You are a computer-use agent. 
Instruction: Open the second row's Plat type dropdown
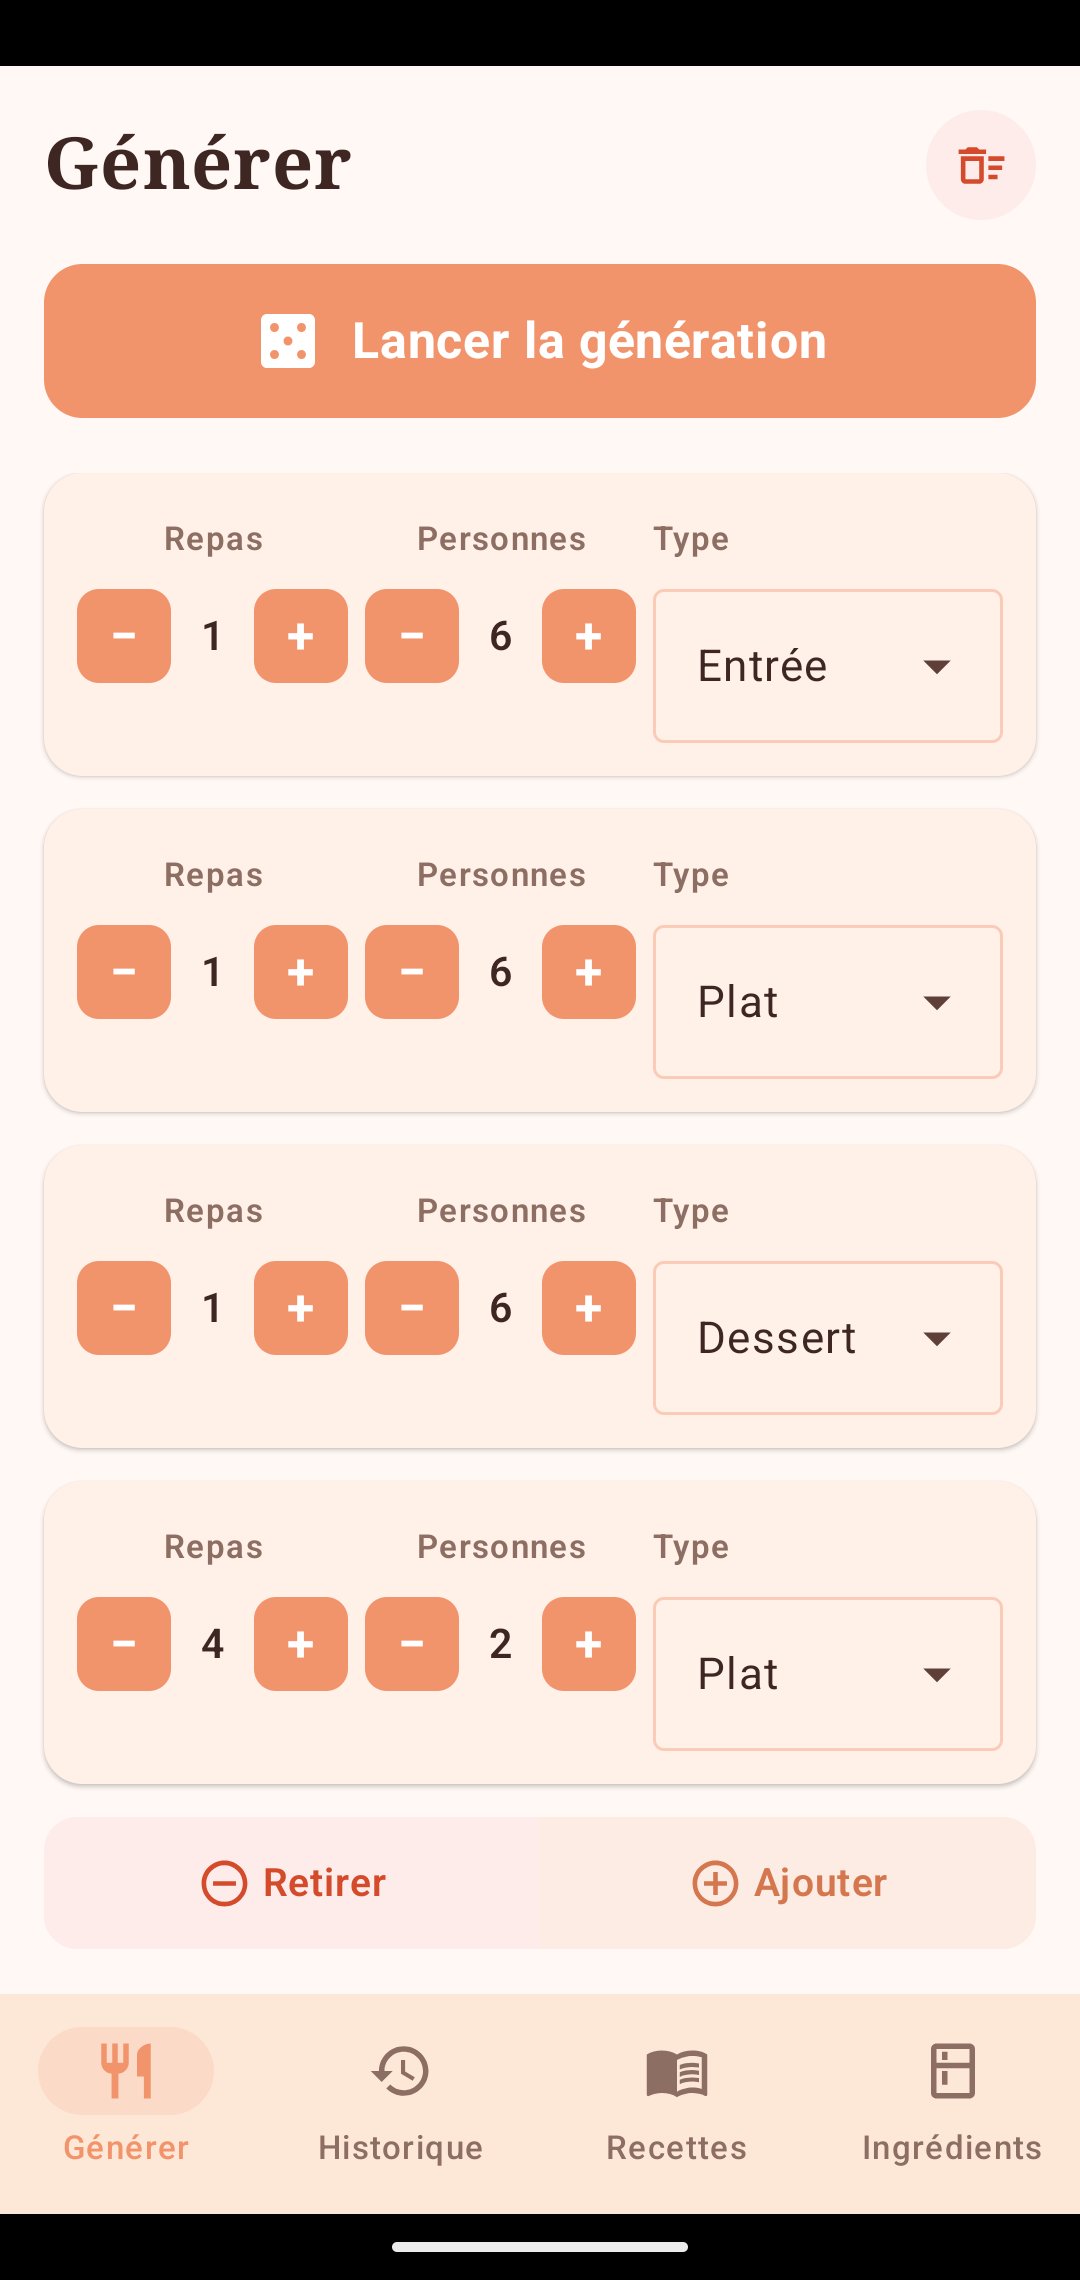point(828,1002)
